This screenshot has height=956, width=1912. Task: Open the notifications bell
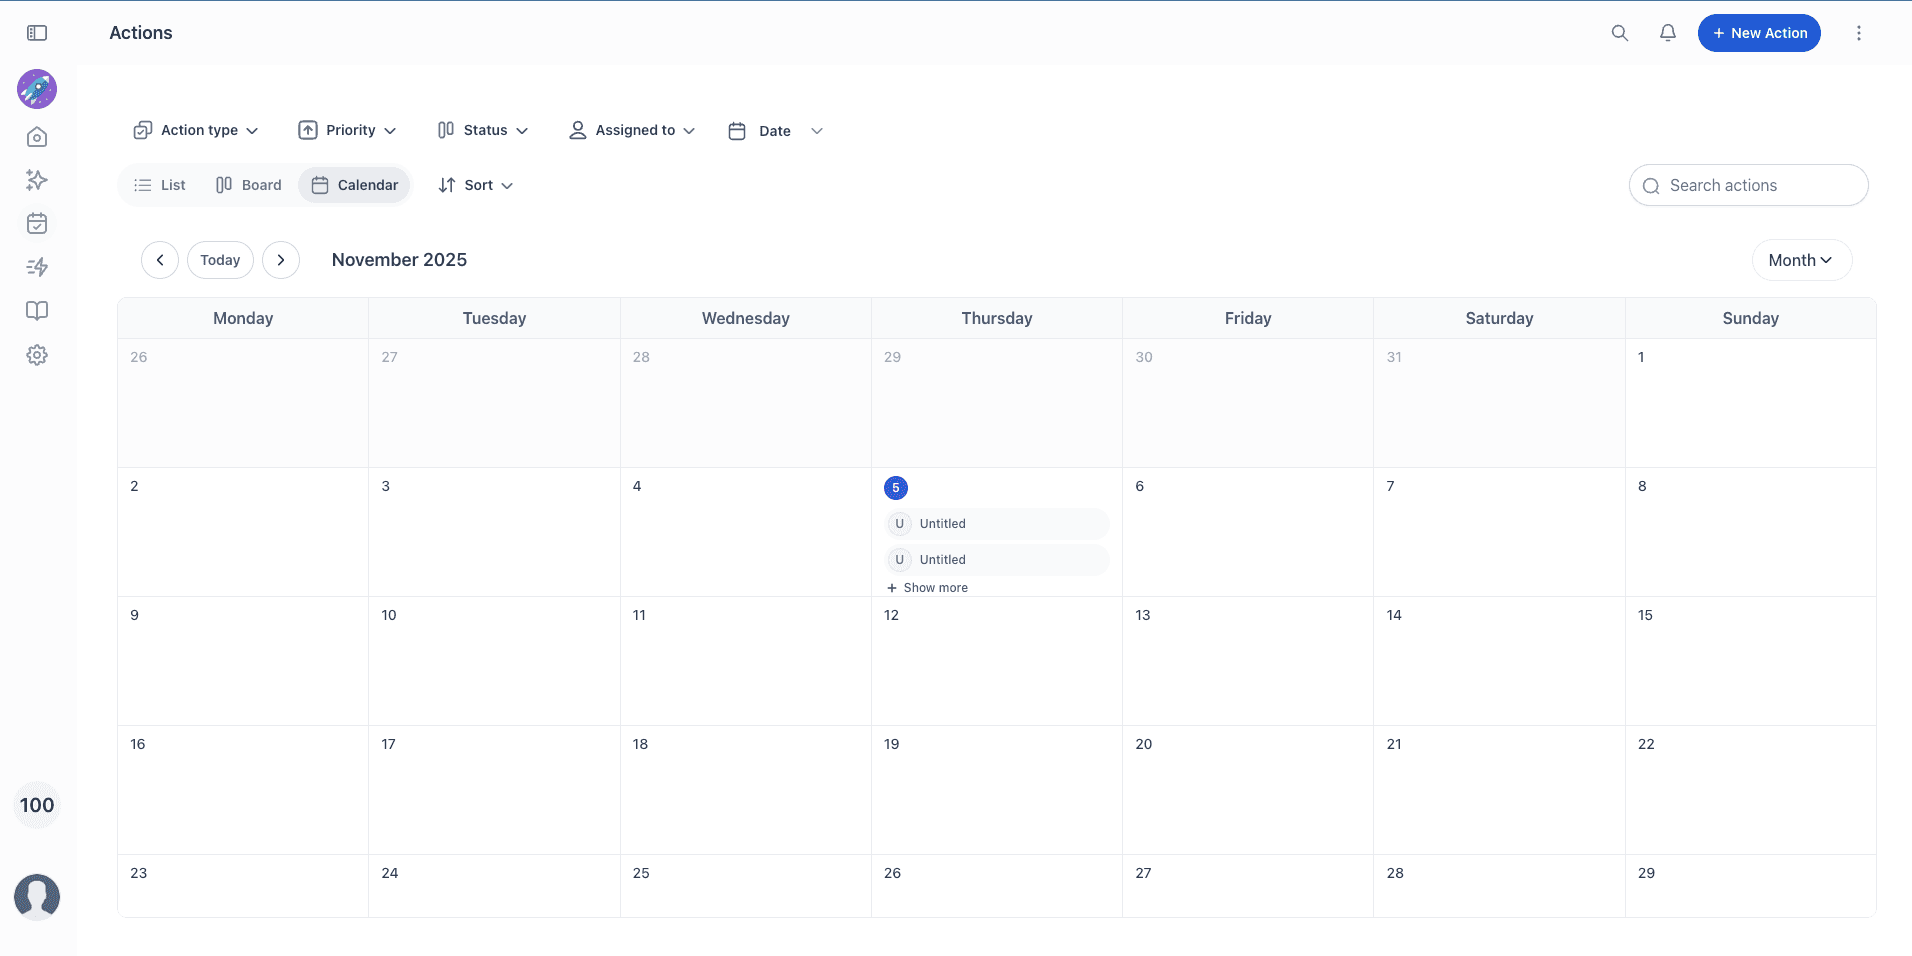pos(1666,32)
